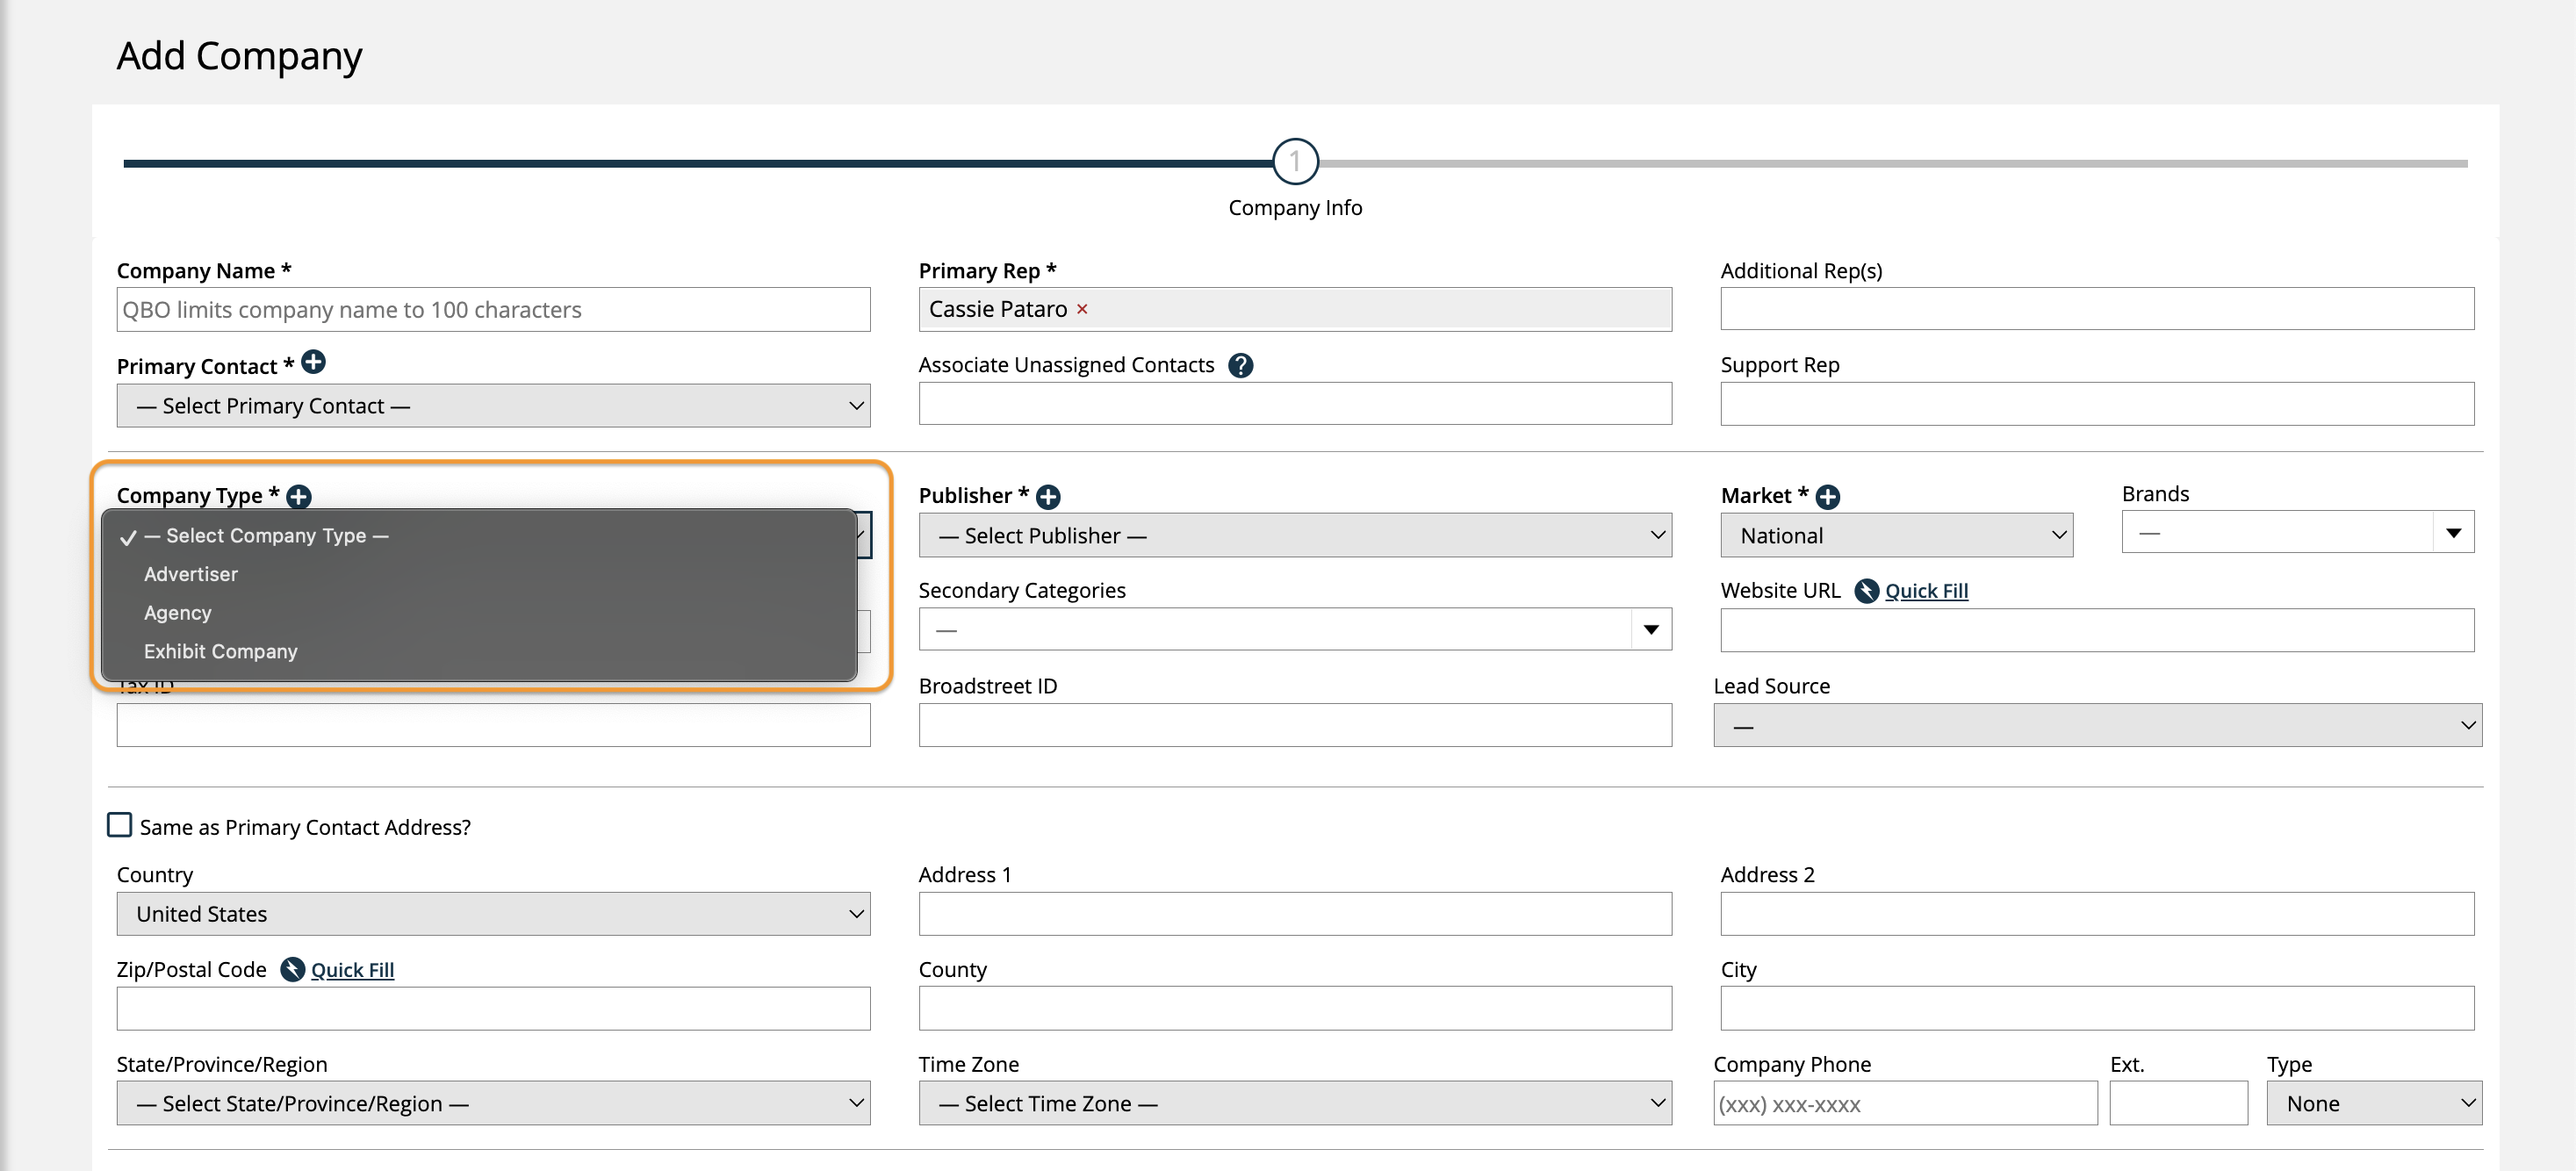Click Quick Fill link for Website URL
Viewport: 2576px width, 1171px height.
tap(1926, 591)
